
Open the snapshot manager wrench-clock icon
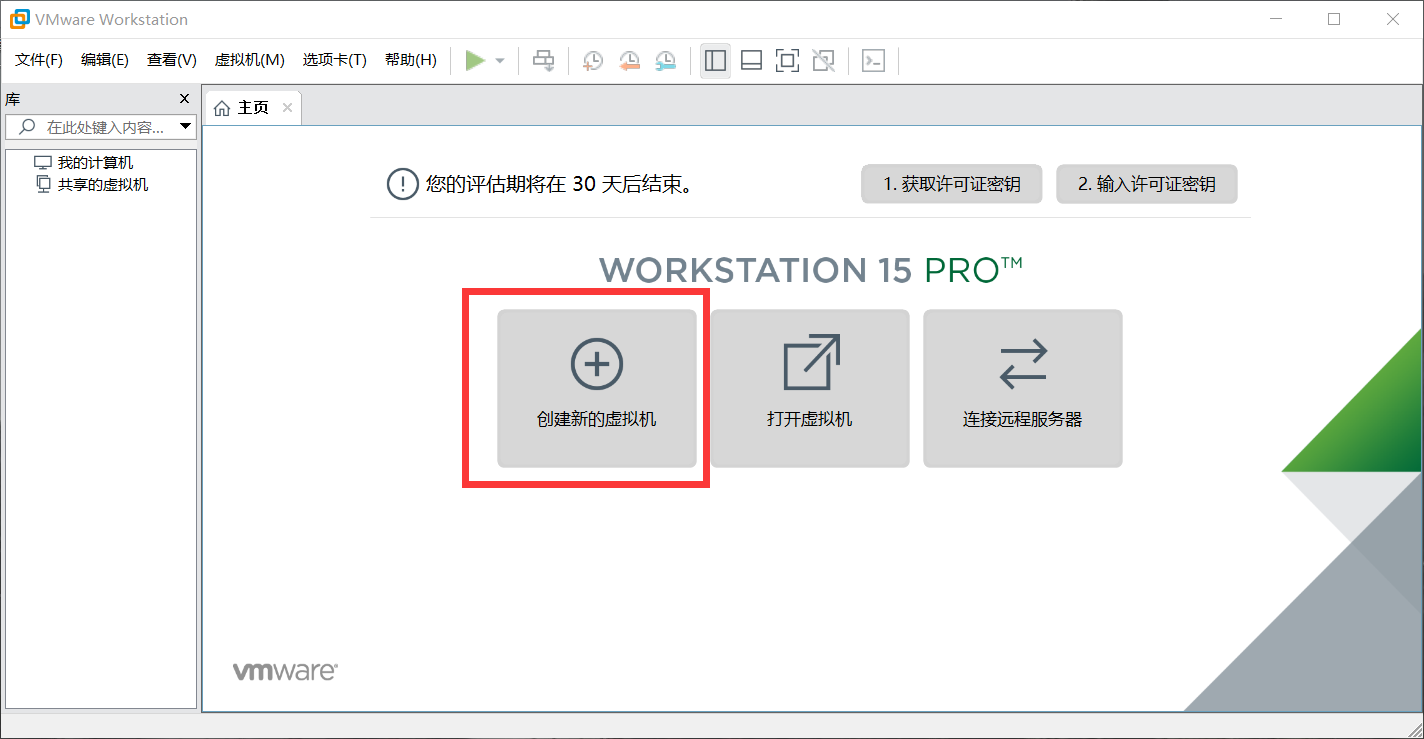[665, 61]
